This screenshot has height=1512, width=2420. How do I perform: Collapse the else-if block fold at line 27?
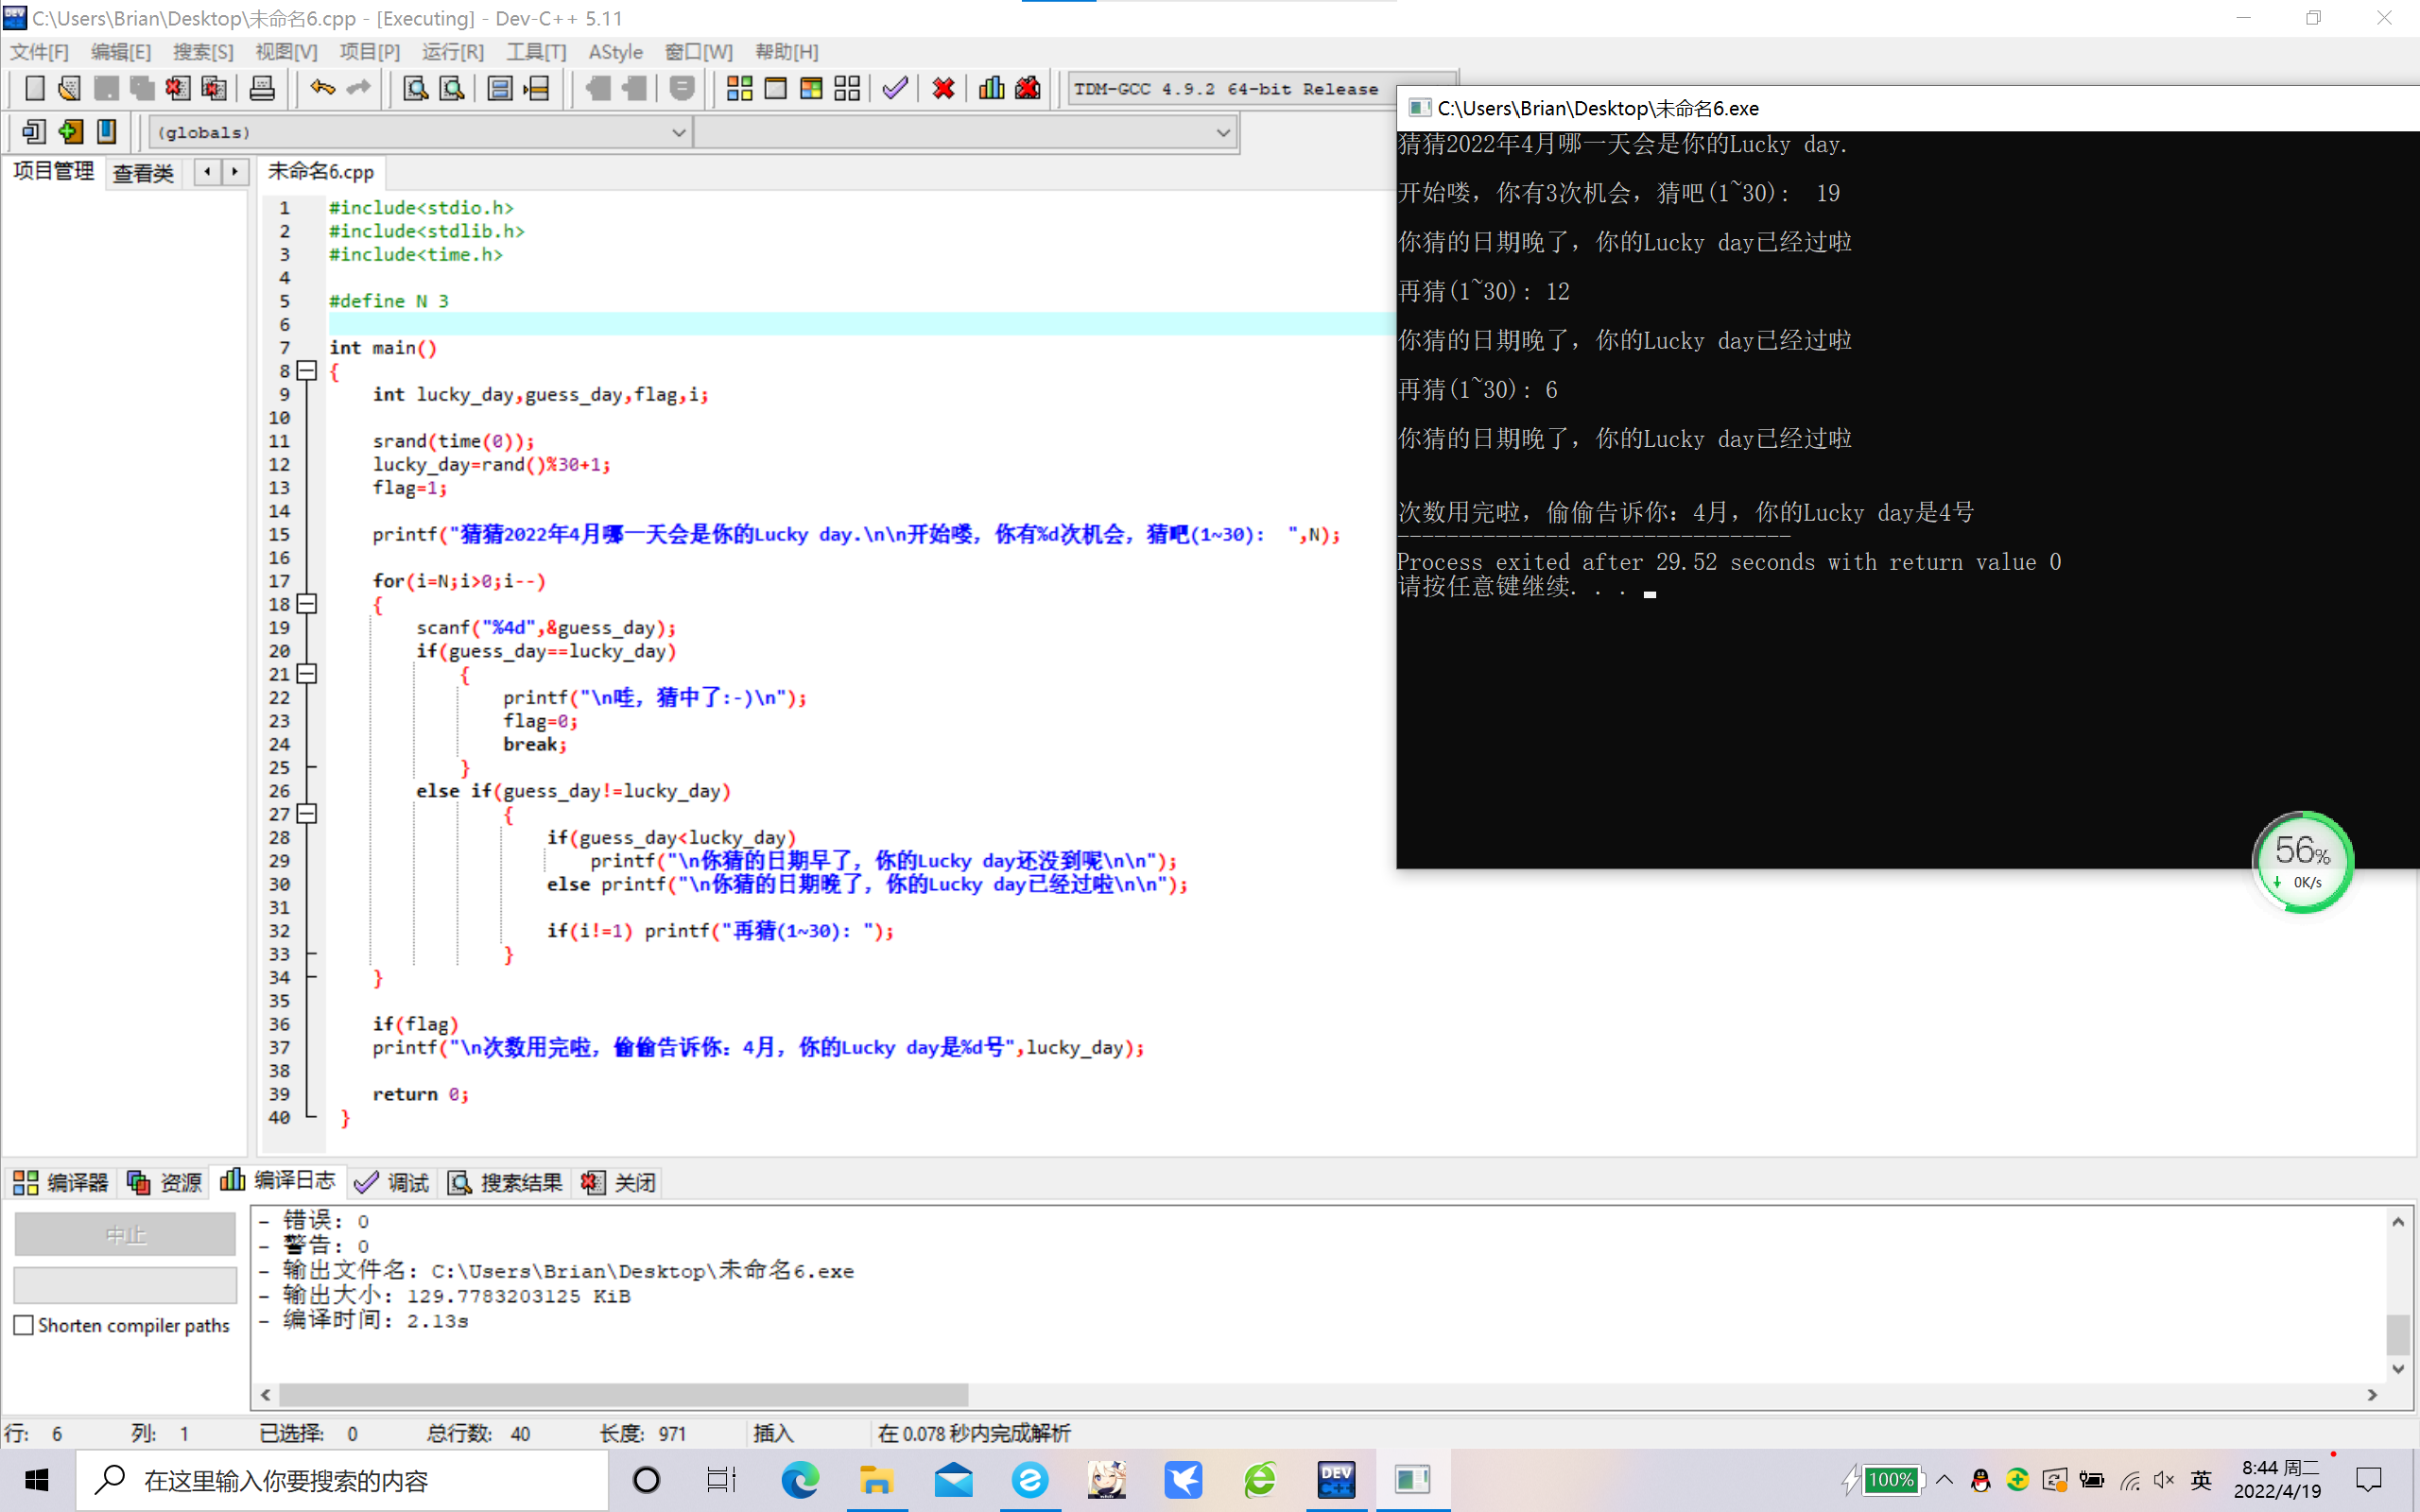[x=307, y=814]
